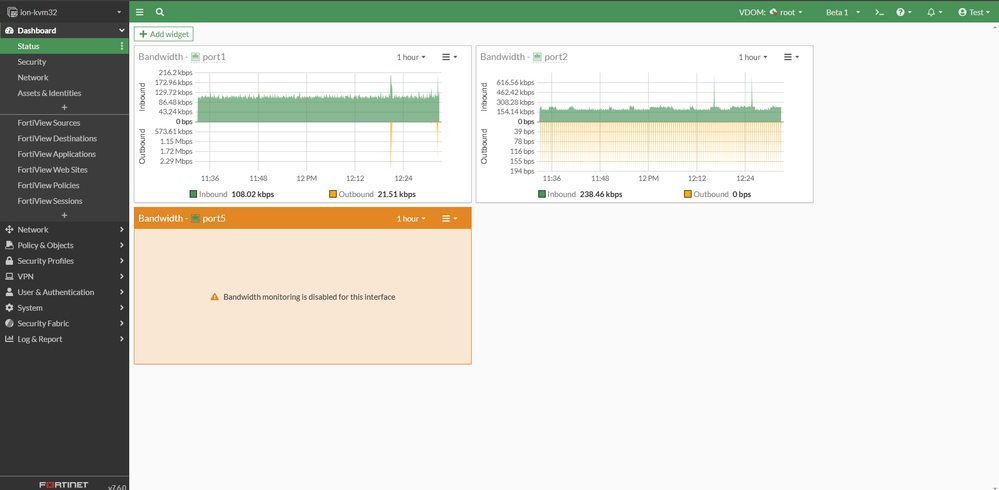The width and height of the screenshot is (999, 490).
Task: Expand the User & Authentication section
Action: (x=64, y=292)
